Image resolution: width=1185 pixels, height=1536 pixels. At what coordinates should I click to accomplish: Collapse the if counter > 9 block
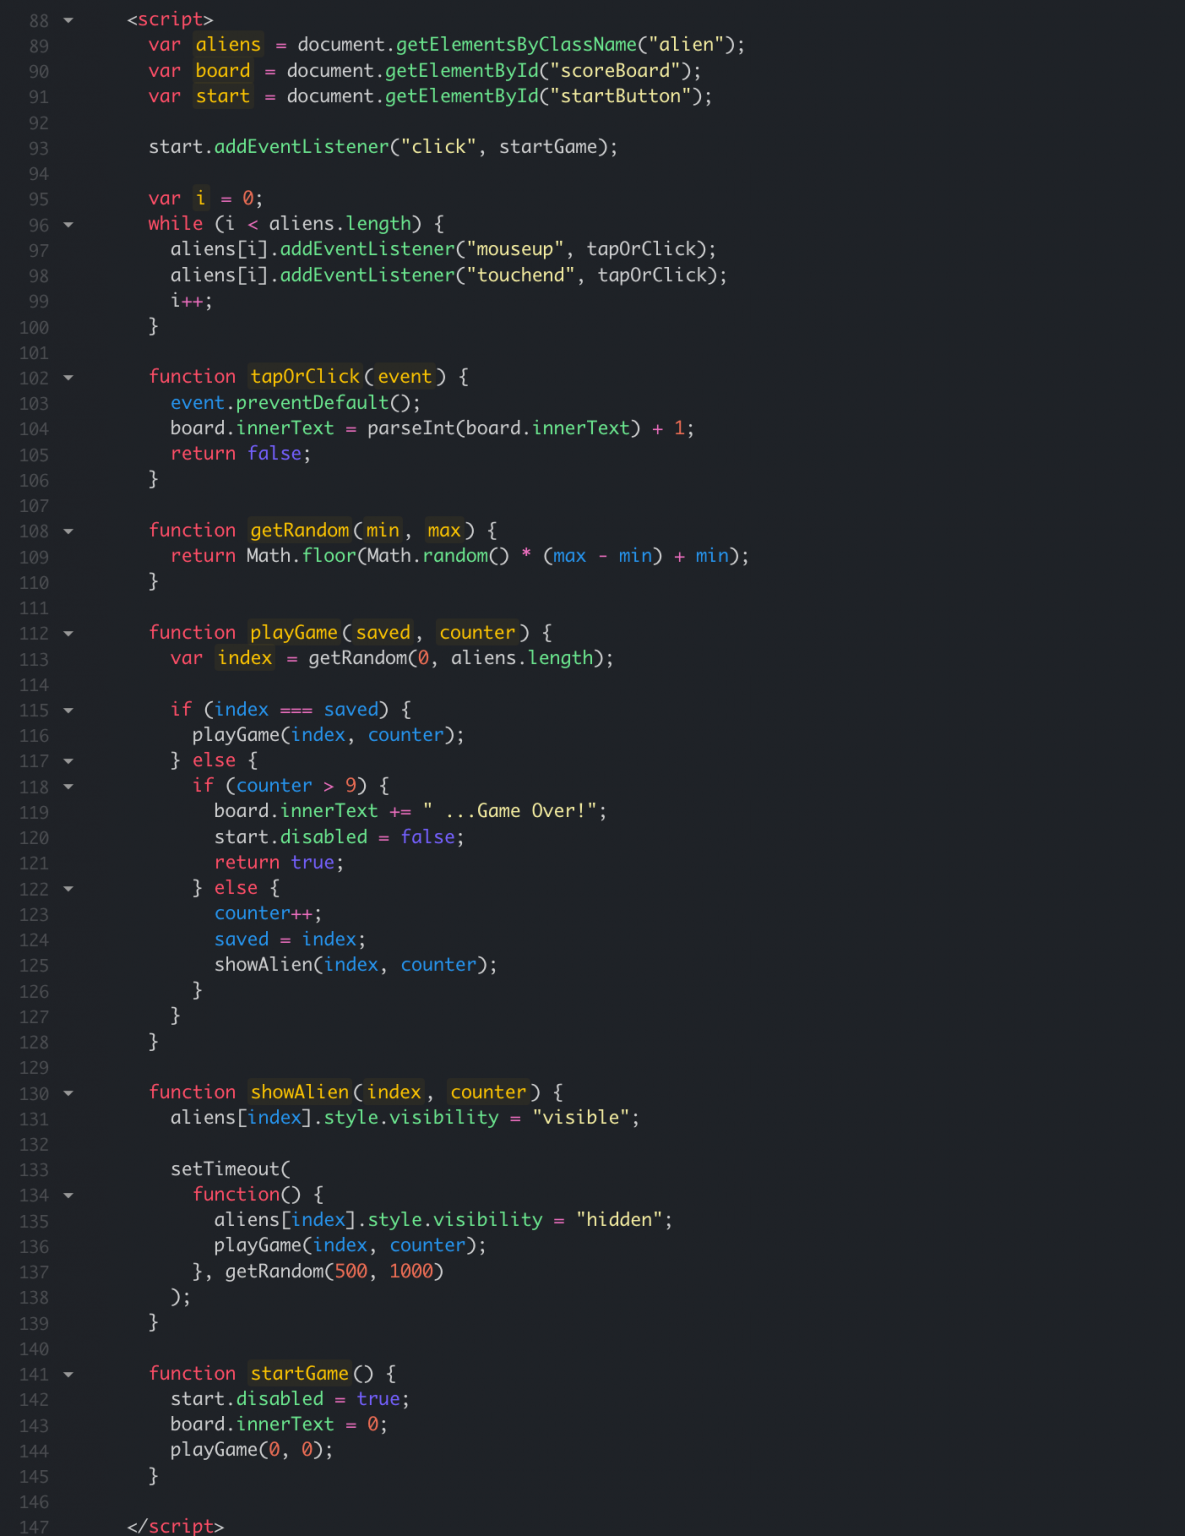pos(68,787)
